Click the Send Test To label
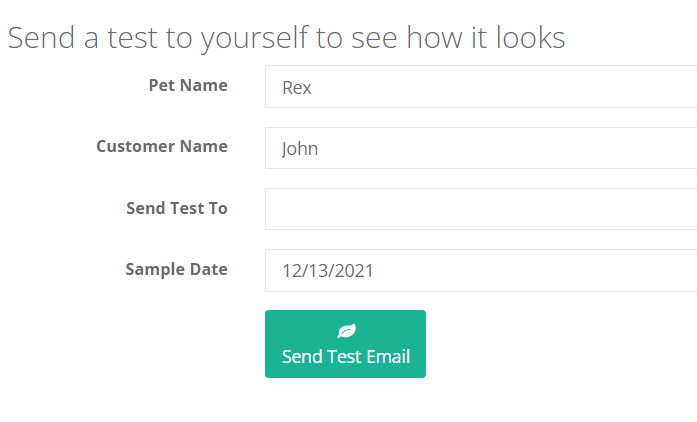Viewport: 697px width, 422px height. [x=177, y=208]
